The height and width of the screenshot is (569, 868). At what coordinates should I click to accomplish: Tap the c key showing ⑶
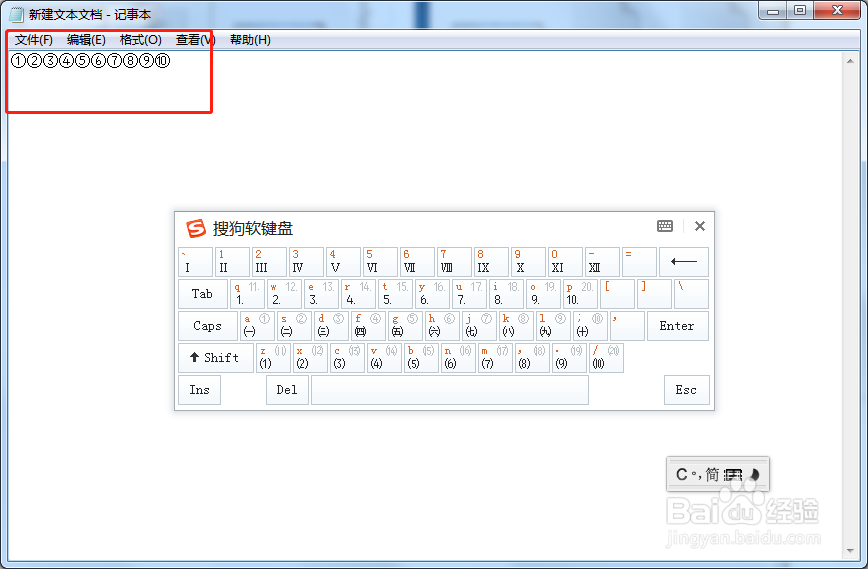348,358
